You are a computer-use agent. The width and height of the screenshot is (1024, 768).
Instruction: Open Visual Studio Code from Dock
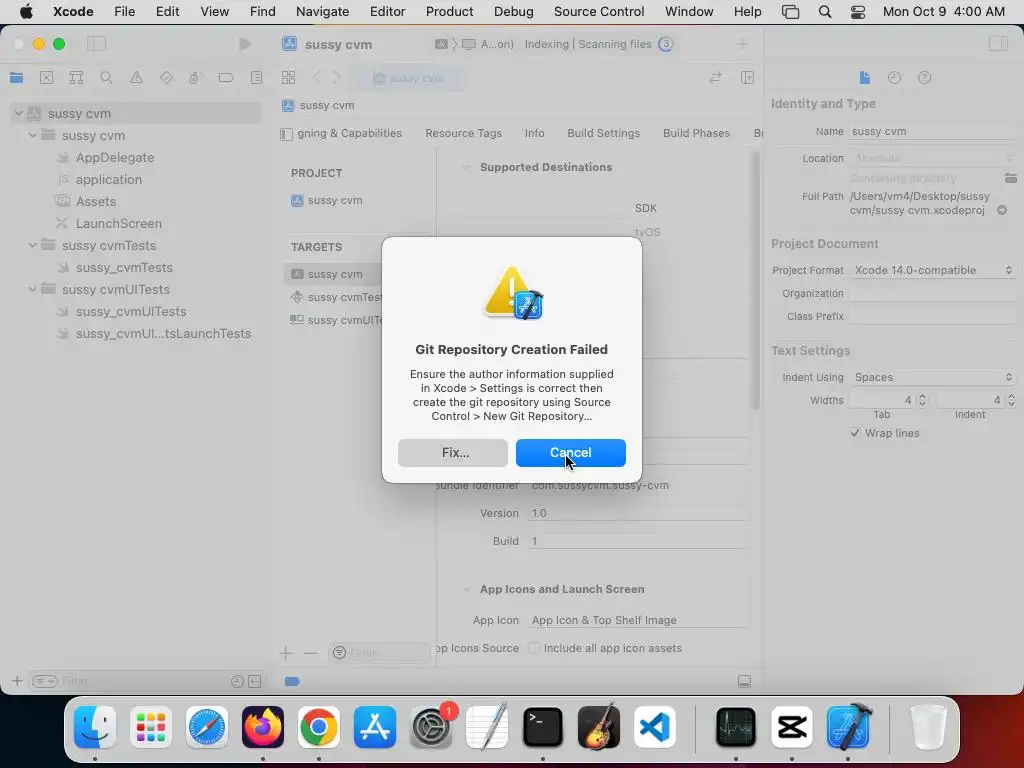coord(654,727)
